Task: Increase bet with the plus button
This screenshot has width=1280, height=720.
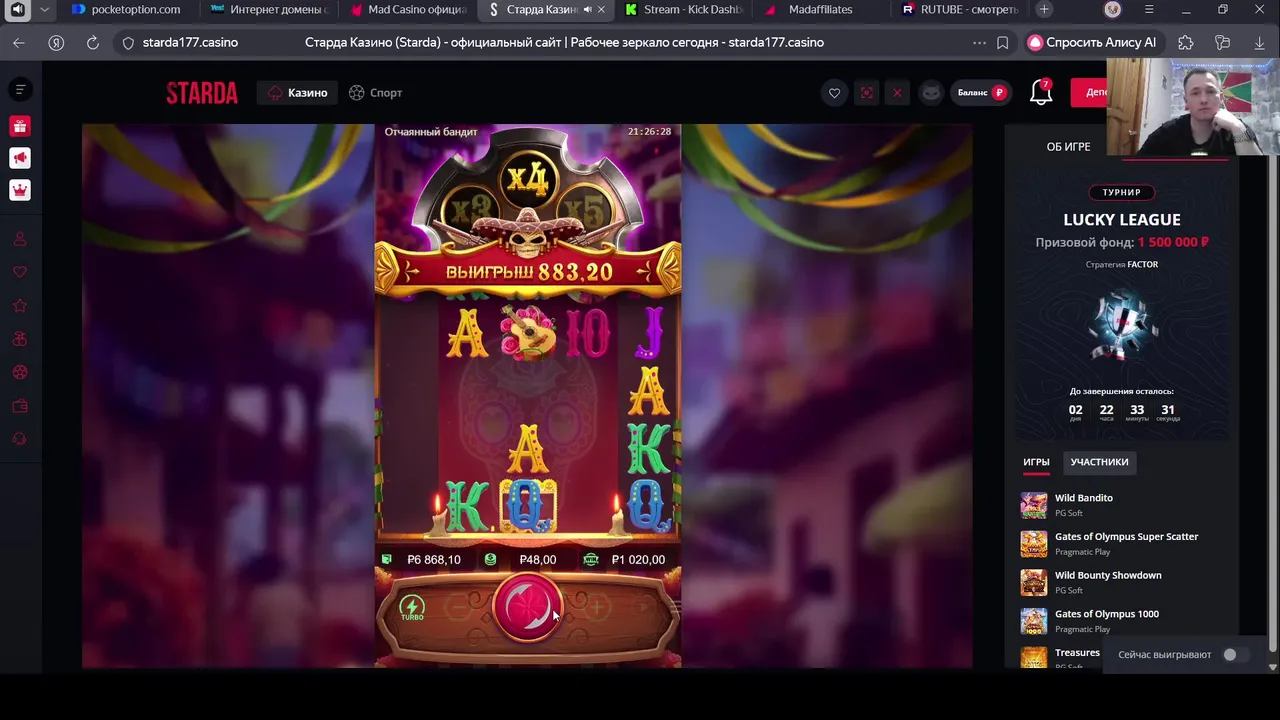Action: (597, 607)
